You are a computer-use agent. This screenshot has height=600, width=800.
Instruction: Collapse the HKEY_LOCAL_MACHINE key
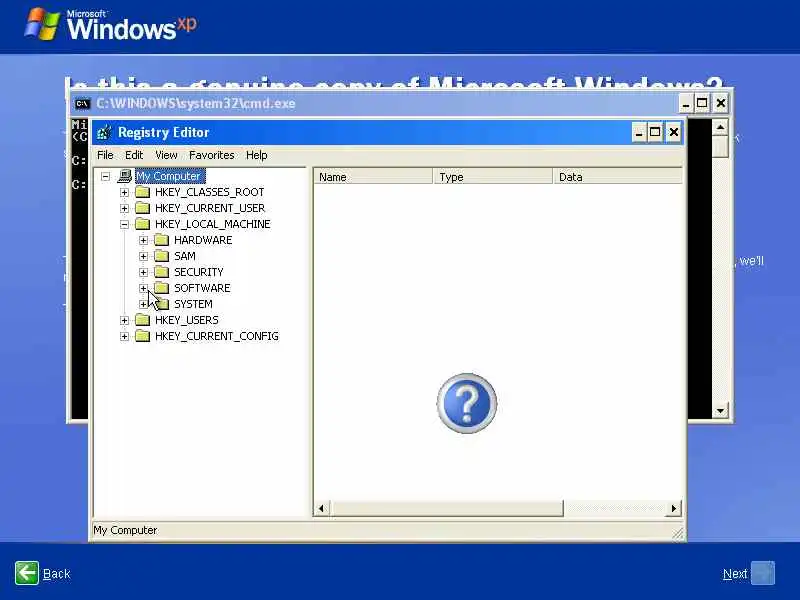(x=124, y=224)
